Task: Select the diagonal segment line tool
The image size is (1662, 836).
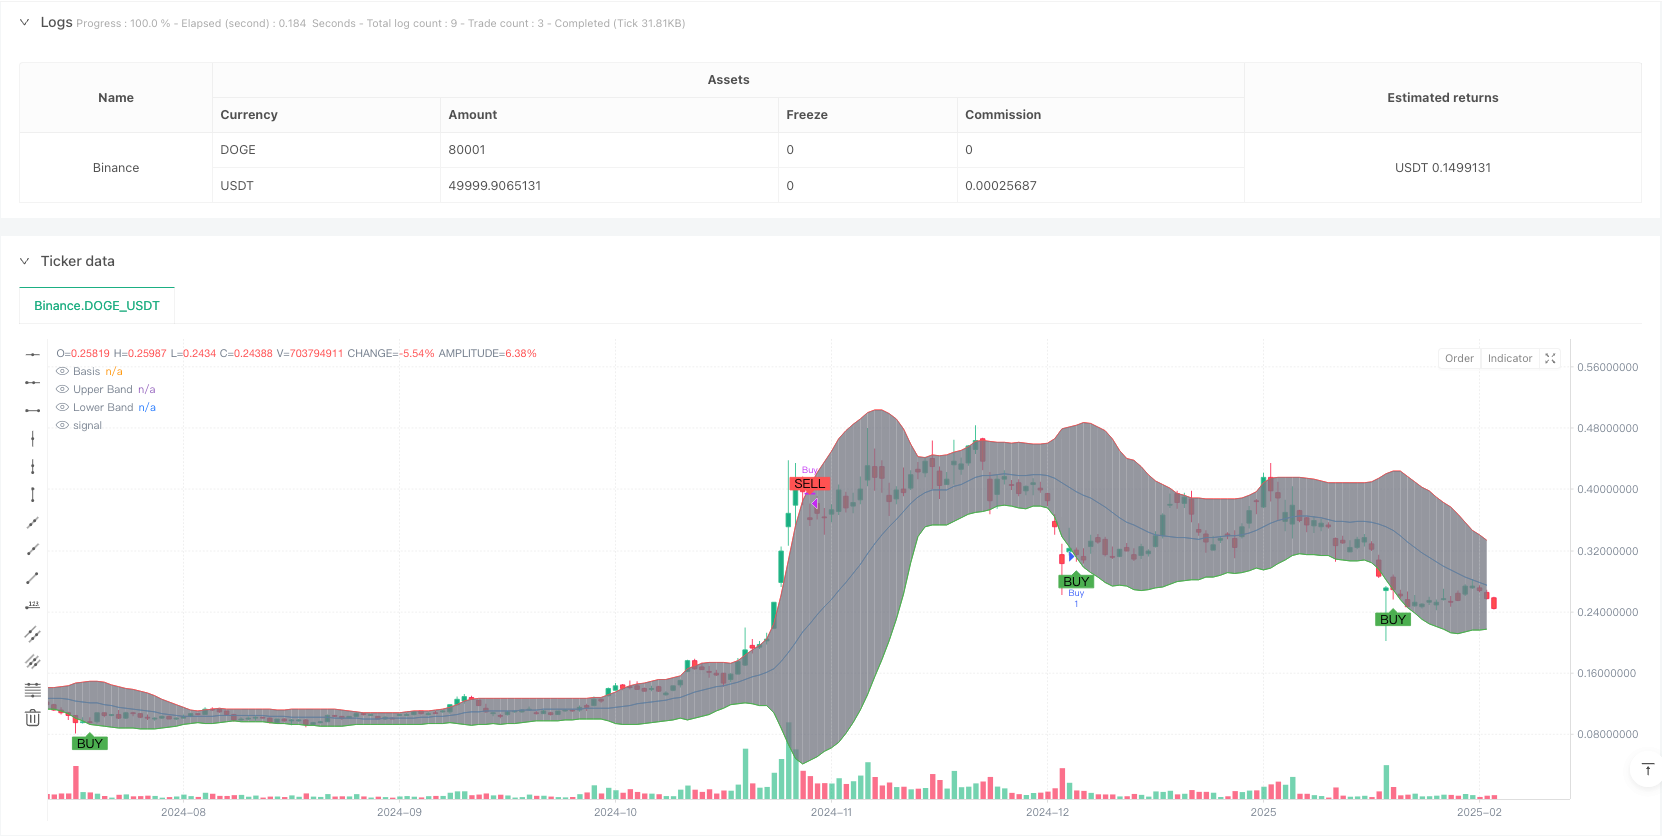Action: coord(32,578)
